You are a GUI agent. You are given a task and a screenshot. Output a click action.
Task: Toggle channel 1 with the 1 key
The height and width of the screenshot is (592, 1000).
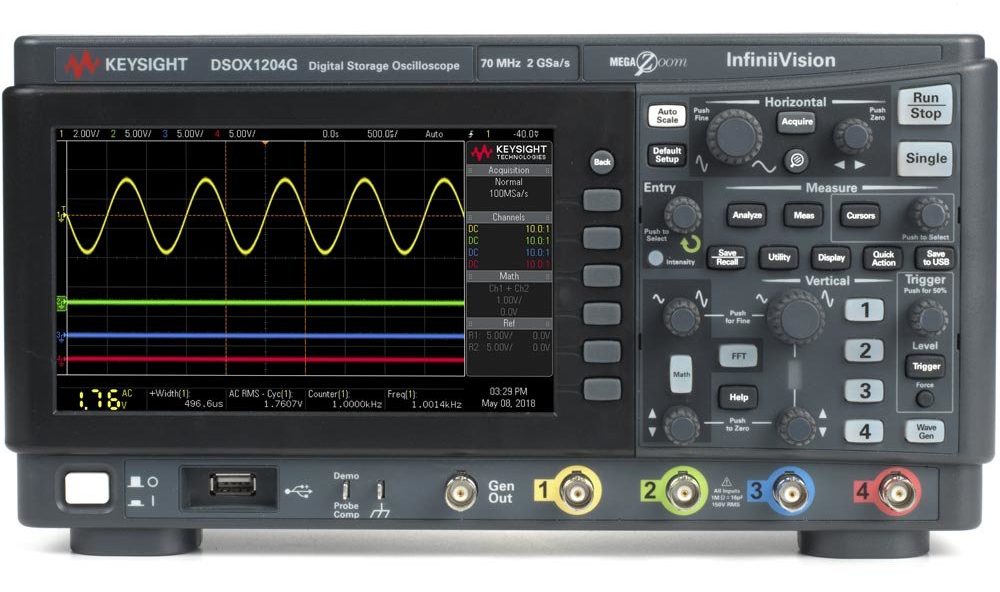pyautogui.click(x=864, y=311)
